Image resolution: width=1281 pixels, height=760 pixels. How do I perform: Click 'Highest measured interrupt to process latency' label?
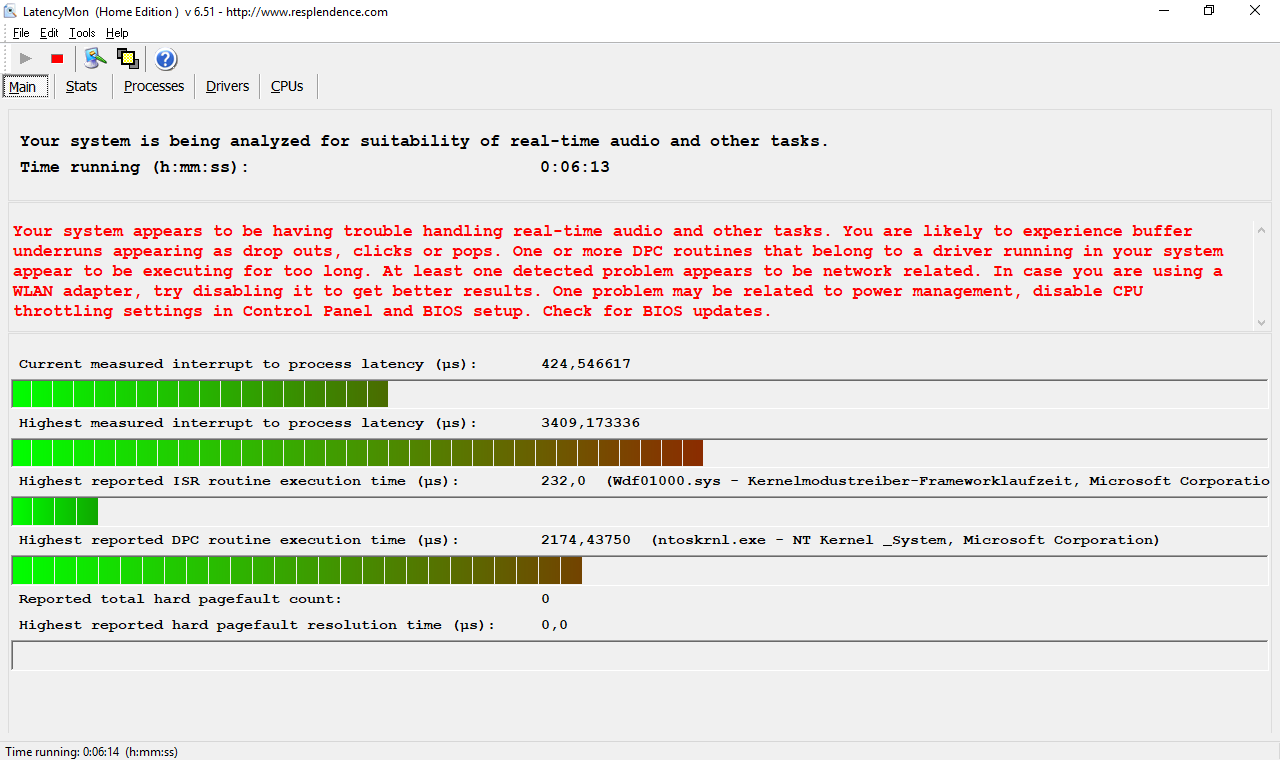pos(248,423)
